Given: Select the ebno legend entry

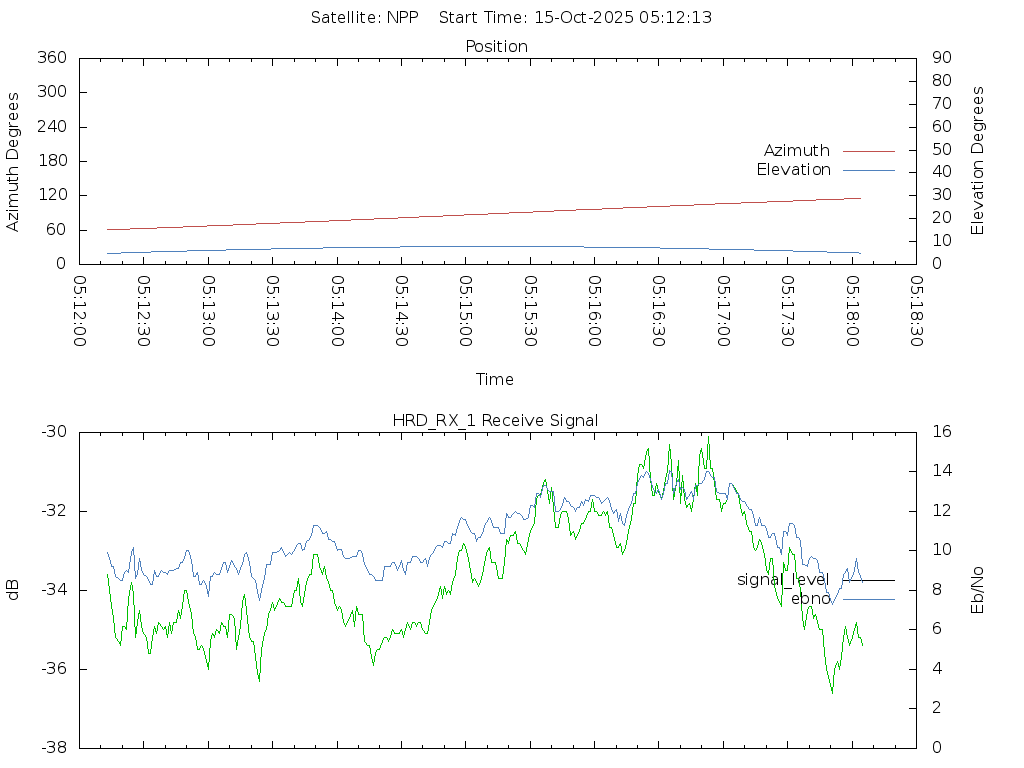Looking at the screenshot, I should (810, 599).
